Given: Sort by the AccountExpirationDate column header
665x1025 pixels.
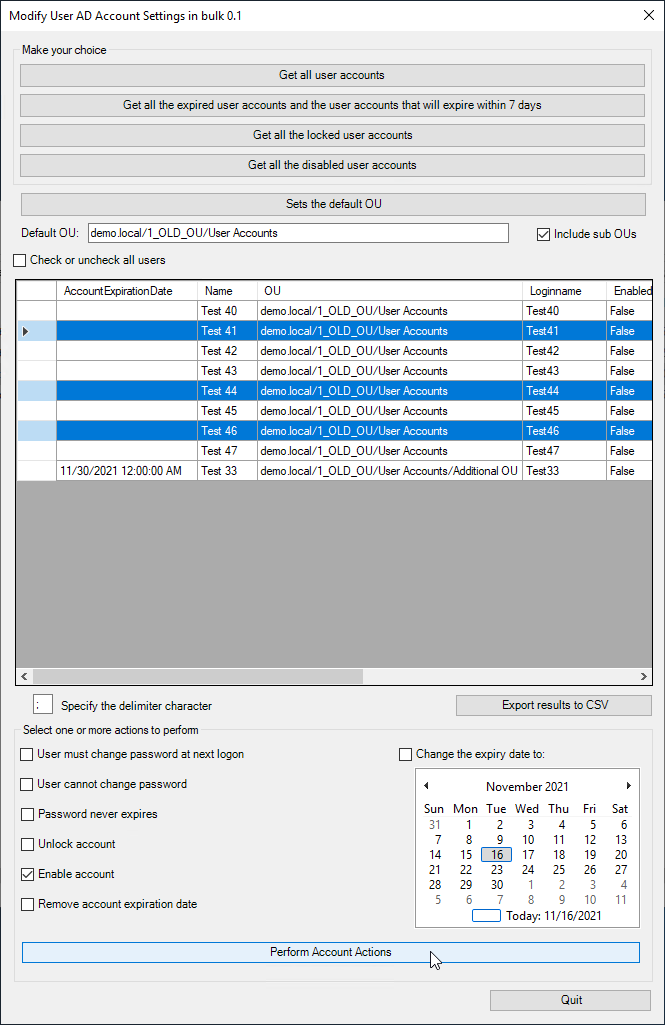Looking at the screenshot, I should click(118, 291).
